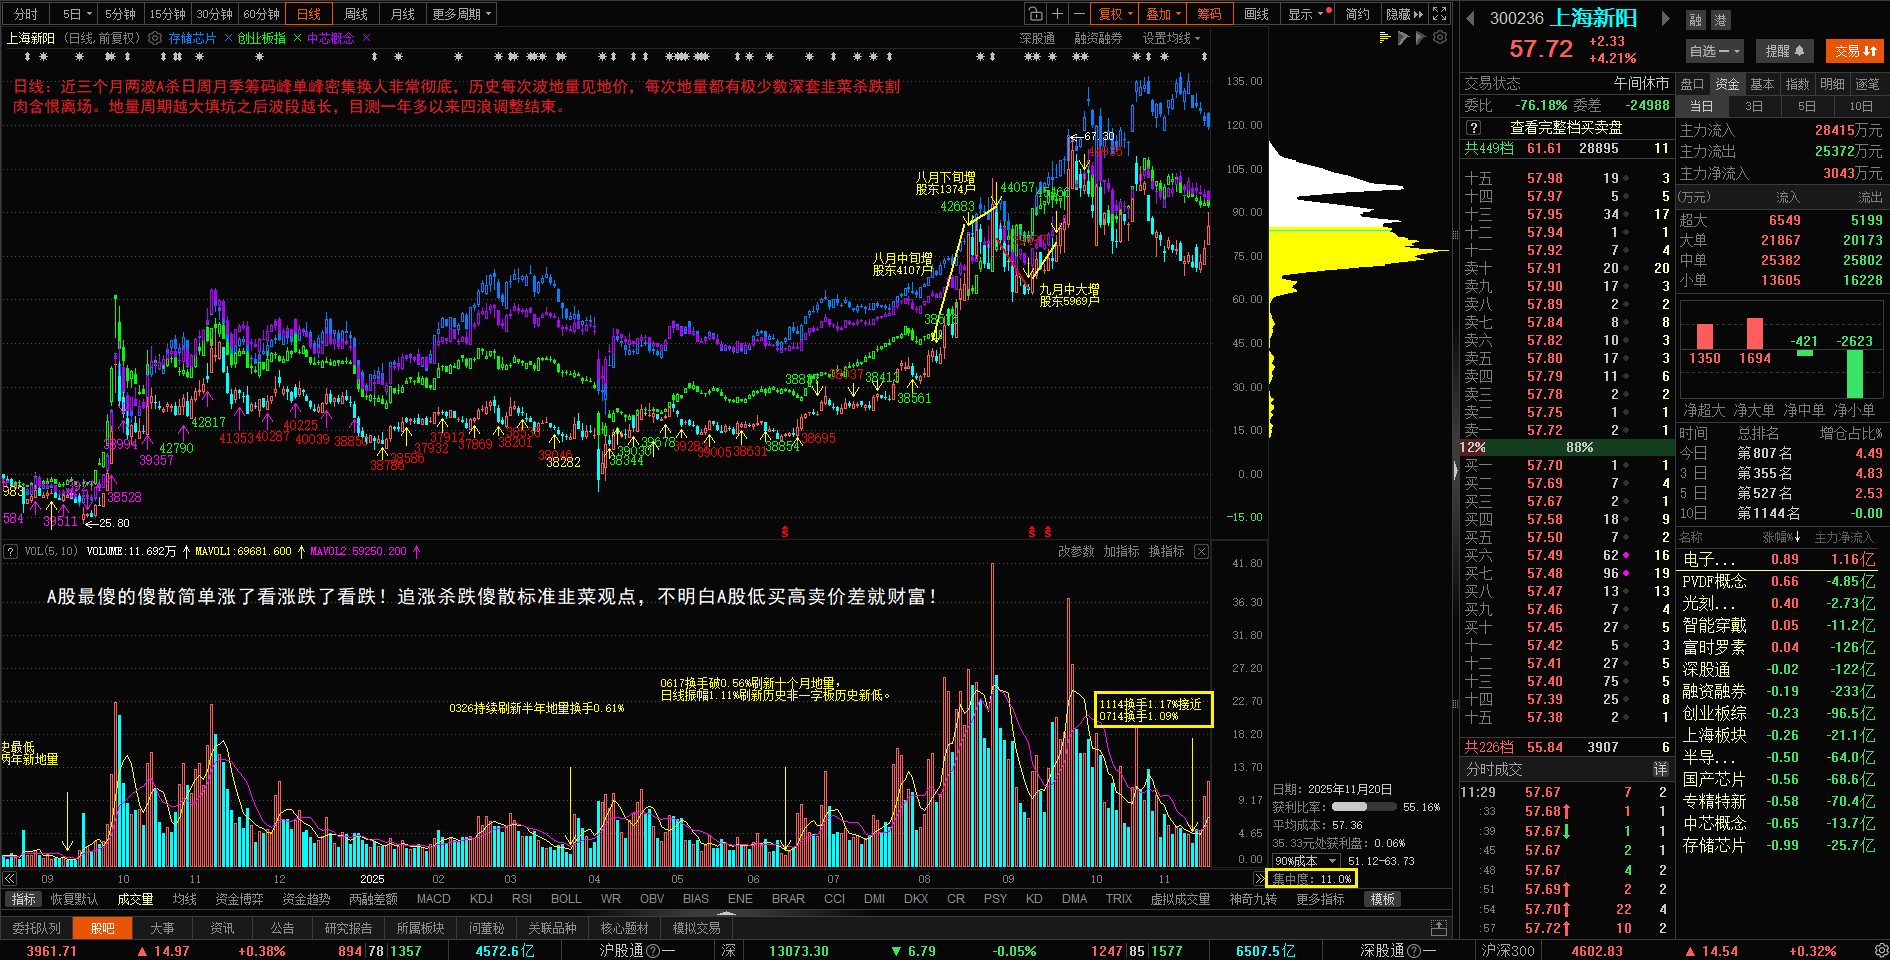
Task: Click 融资融券 link above chart
Action: pos(1098,38)
